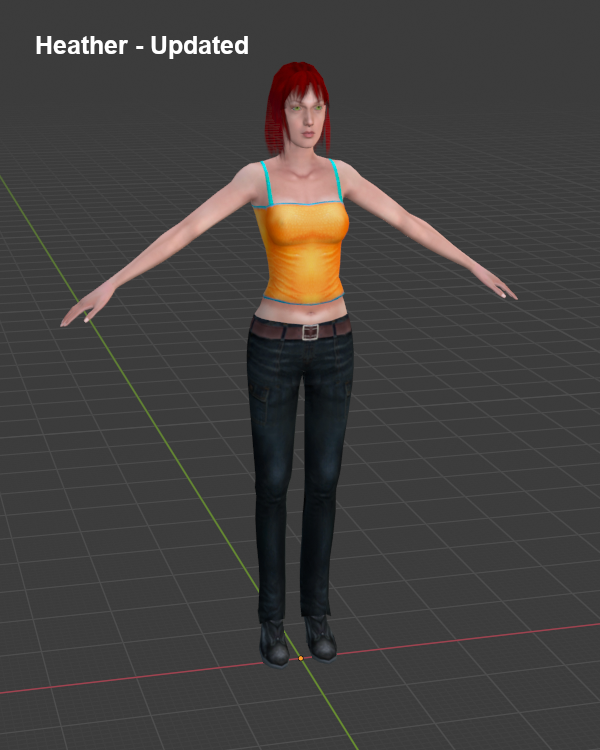Viewport: 600px width, 750px height.
Task: Click the orange object origin point between feet
Action: tap(300, 658)
